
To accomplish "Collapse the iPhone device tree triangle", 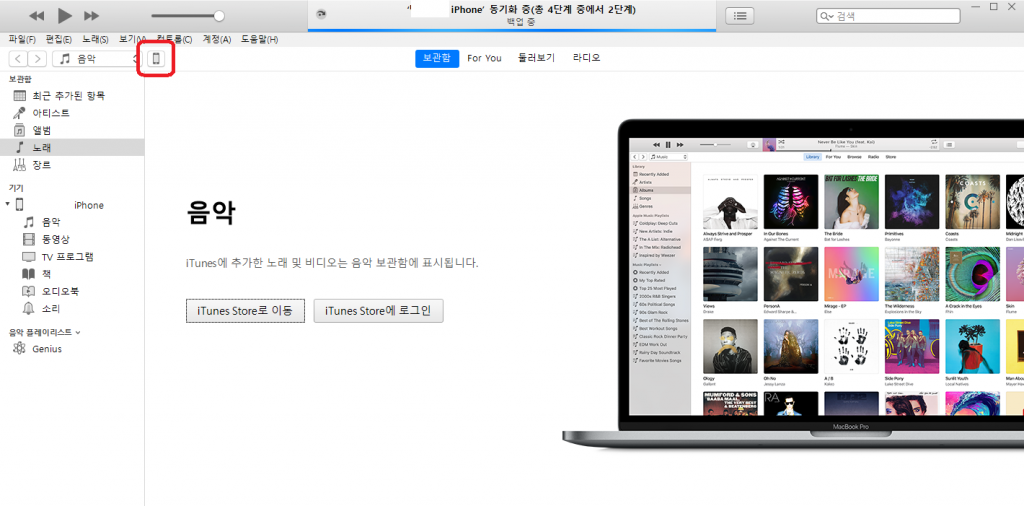I will coord(7,205).
